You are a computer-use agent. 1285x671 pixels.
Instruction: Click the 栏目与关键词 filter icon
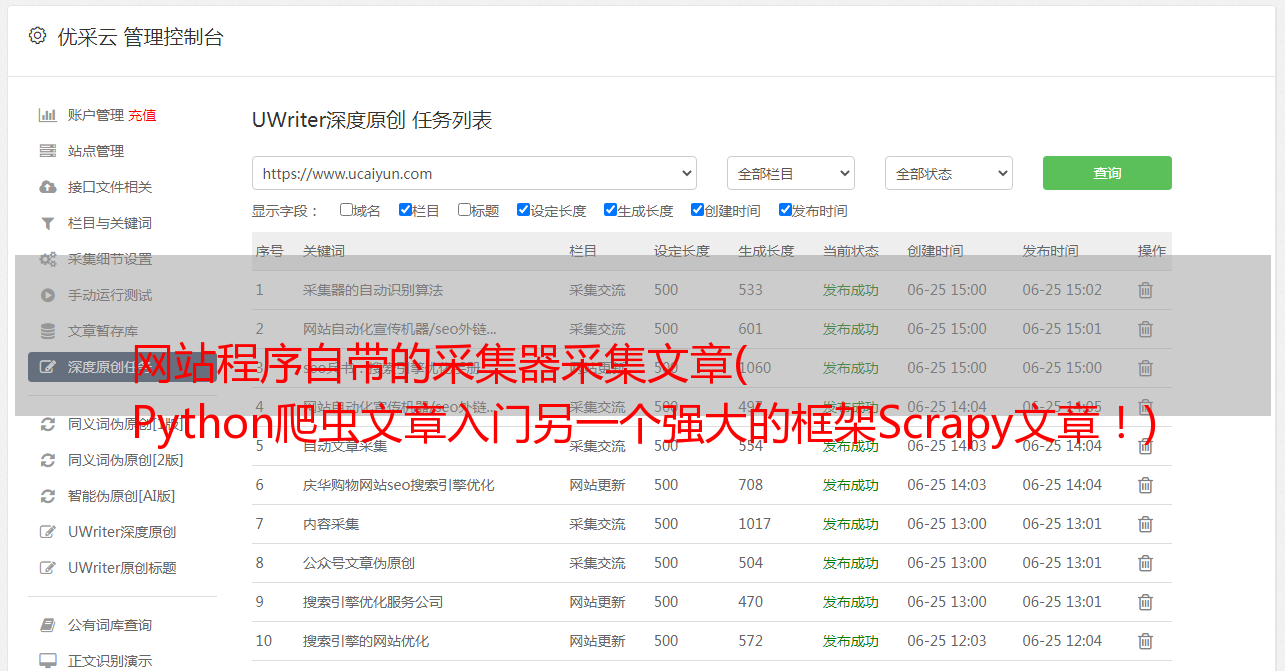(x=47, y=223)
